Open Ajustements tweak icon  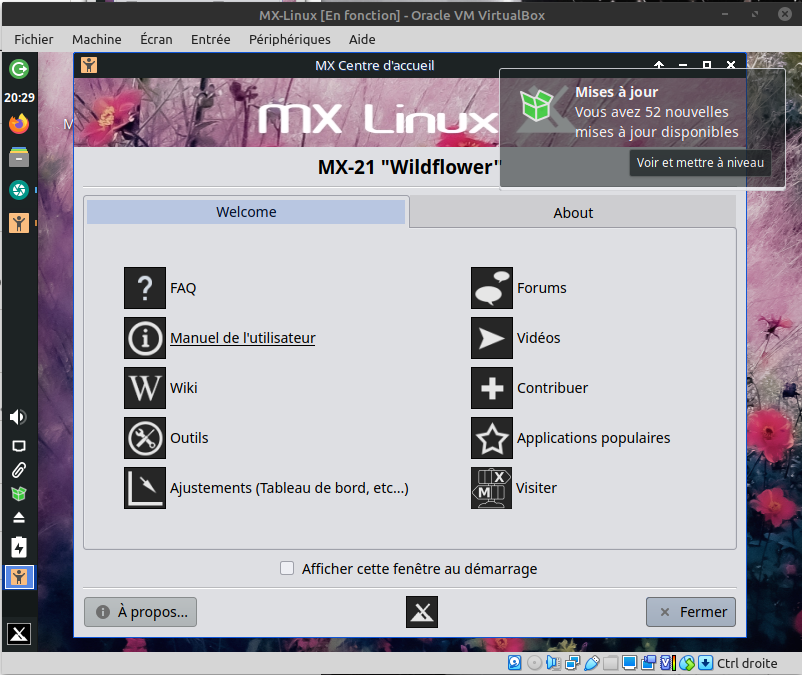pos(145,488)
